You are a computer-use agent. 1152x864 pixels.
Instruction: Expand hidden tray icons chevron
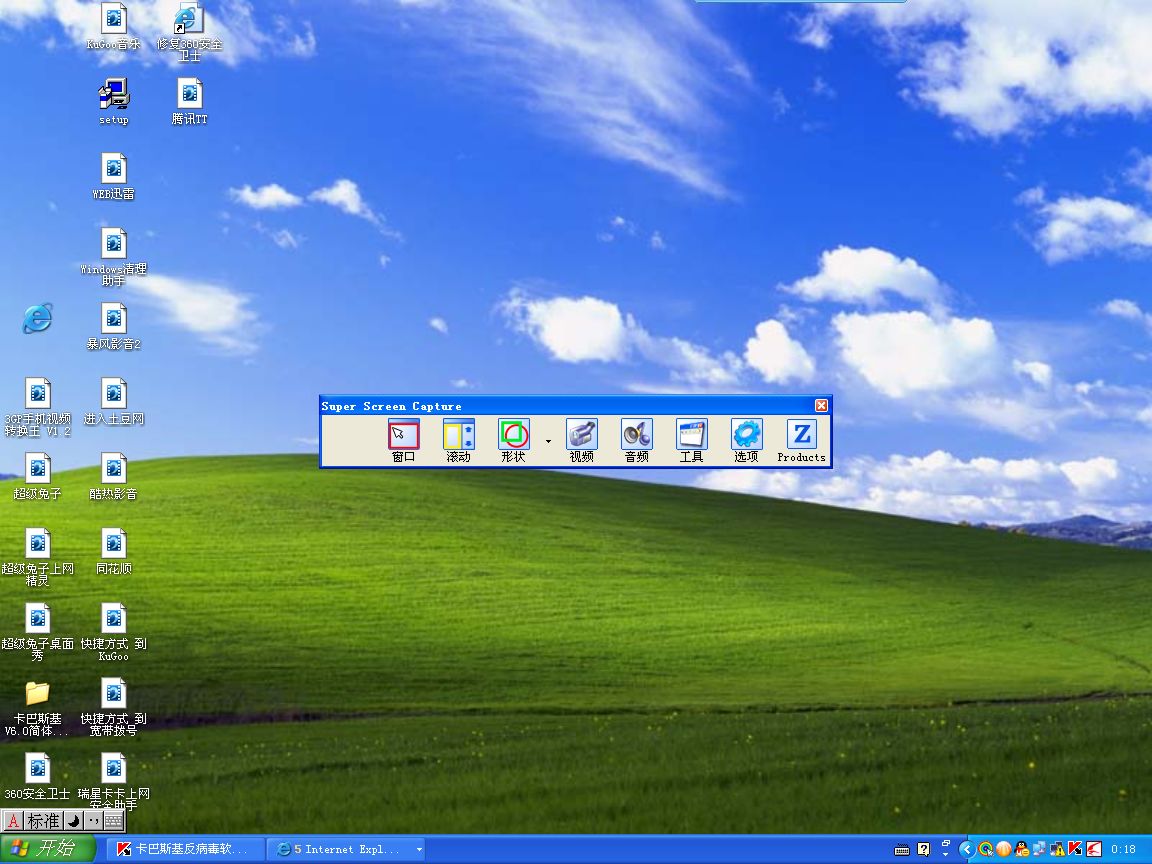click(967, 849)
